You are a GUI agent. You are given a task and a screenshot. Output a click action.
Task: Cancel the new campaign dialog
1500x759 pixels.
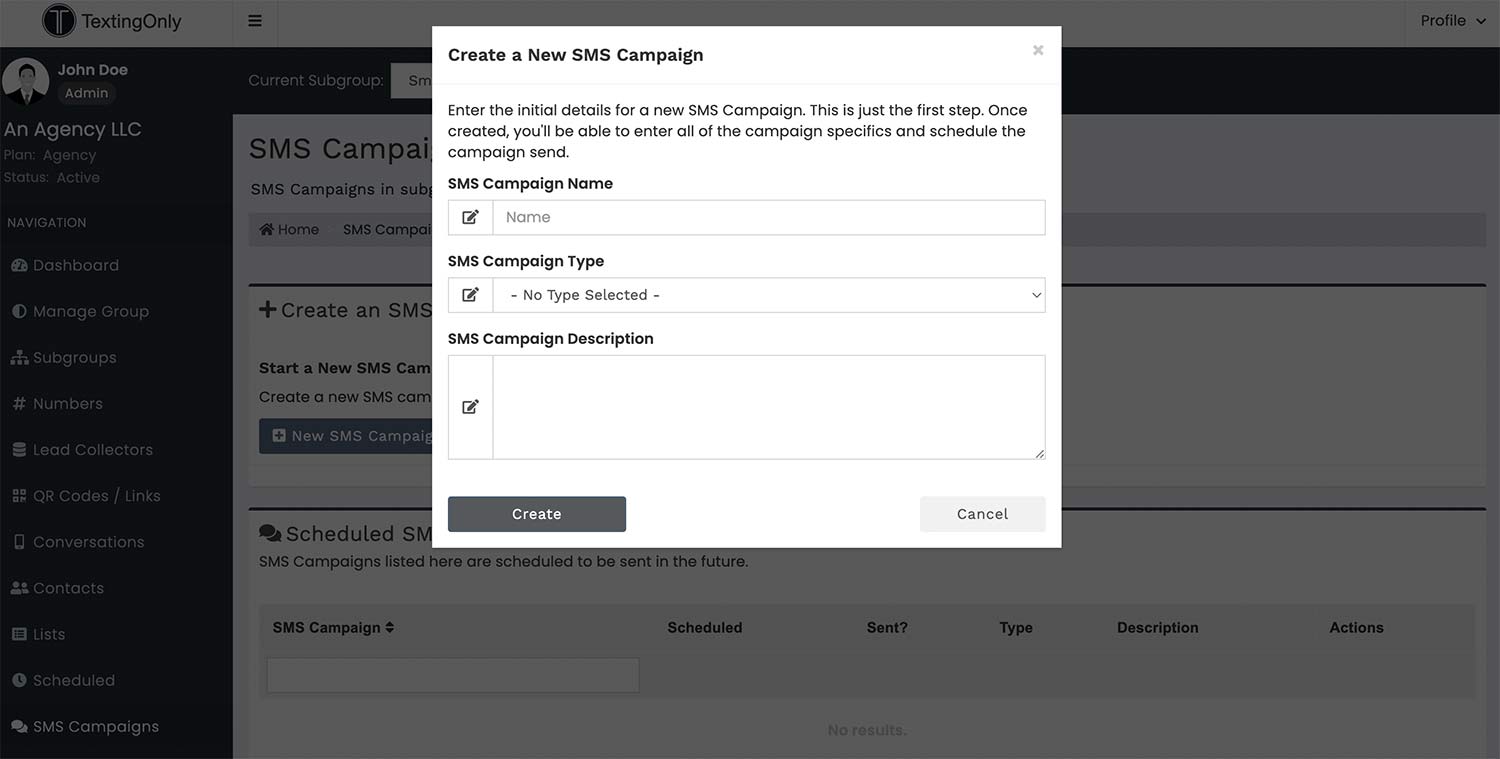pyautogui.click(x=981, y=513)
